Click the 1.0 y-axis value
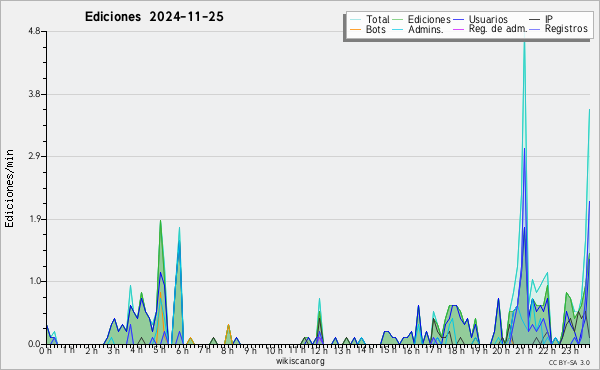Image resolution: width=600 pixels, height=370 pixels. [34, 281]
